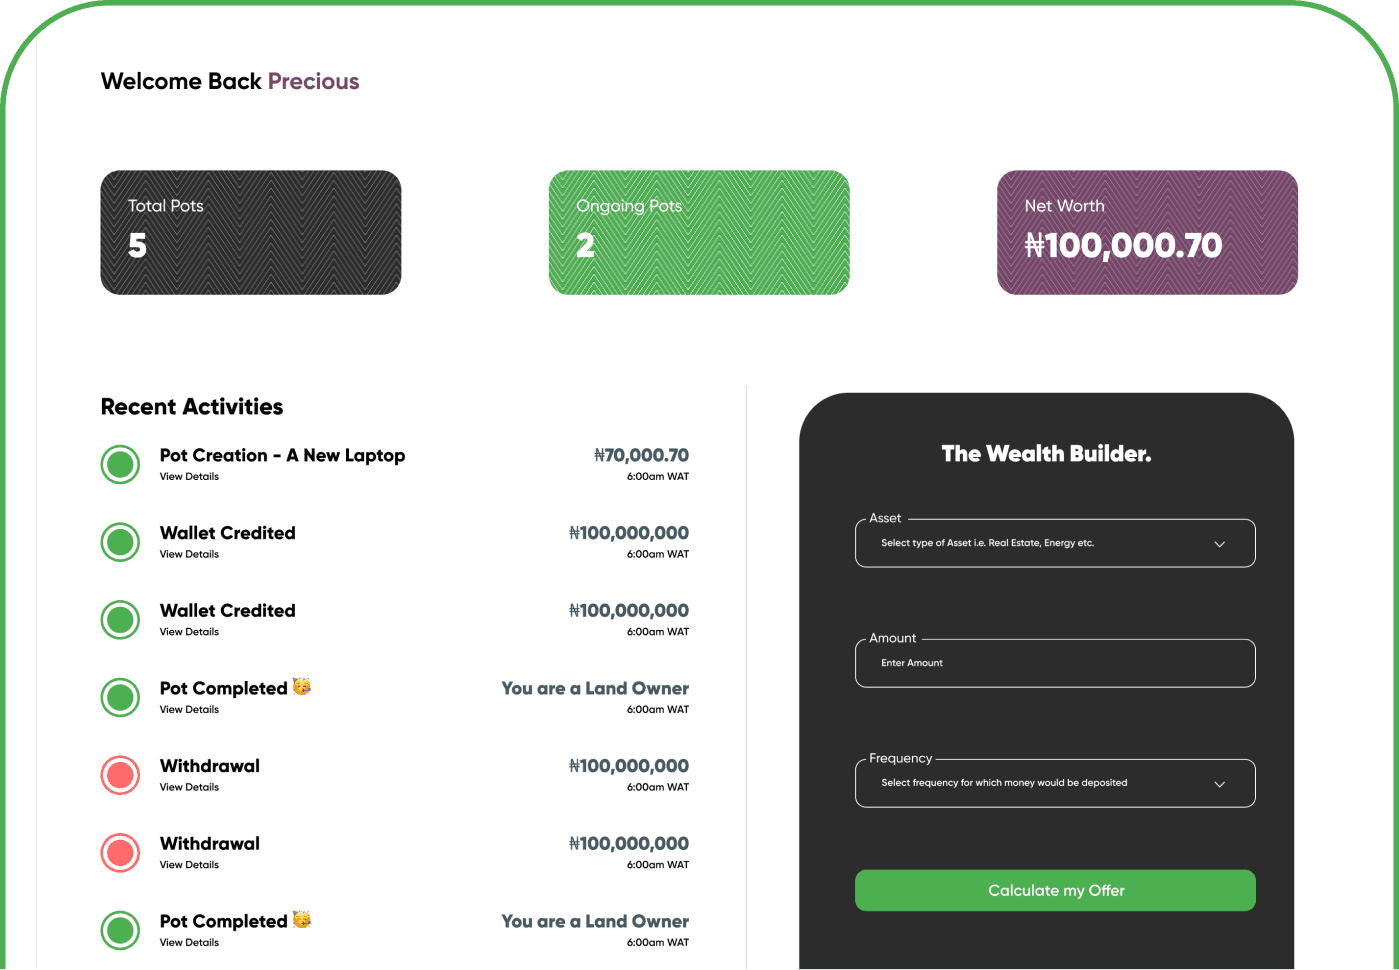1399x970 pixels.
Task: Click The Wealth Builder panel title
Action: [1046, 453]
